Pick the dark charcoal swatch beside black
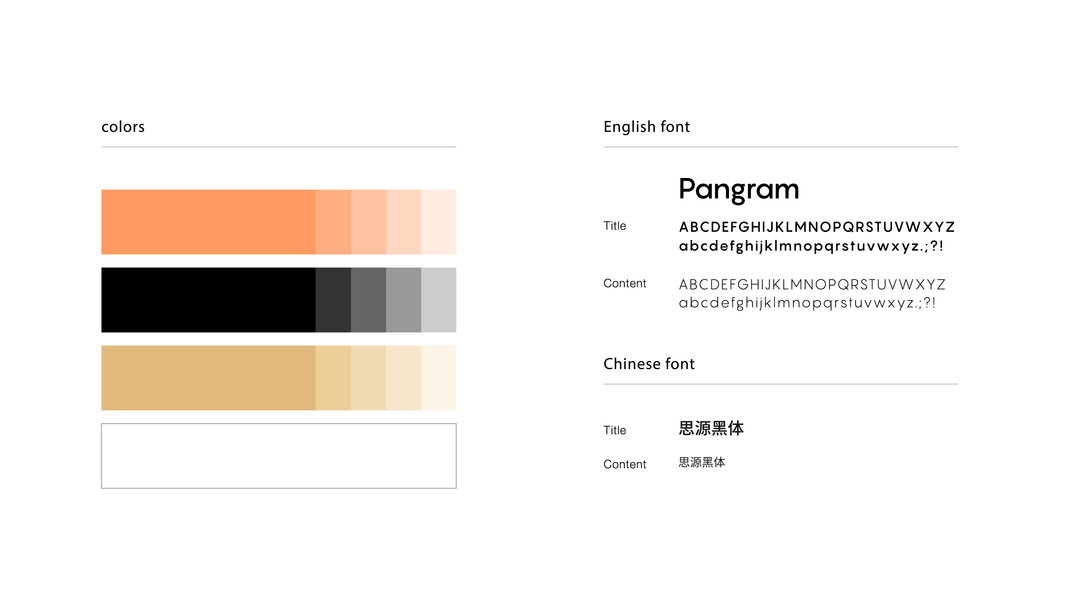 coord(333,300)
